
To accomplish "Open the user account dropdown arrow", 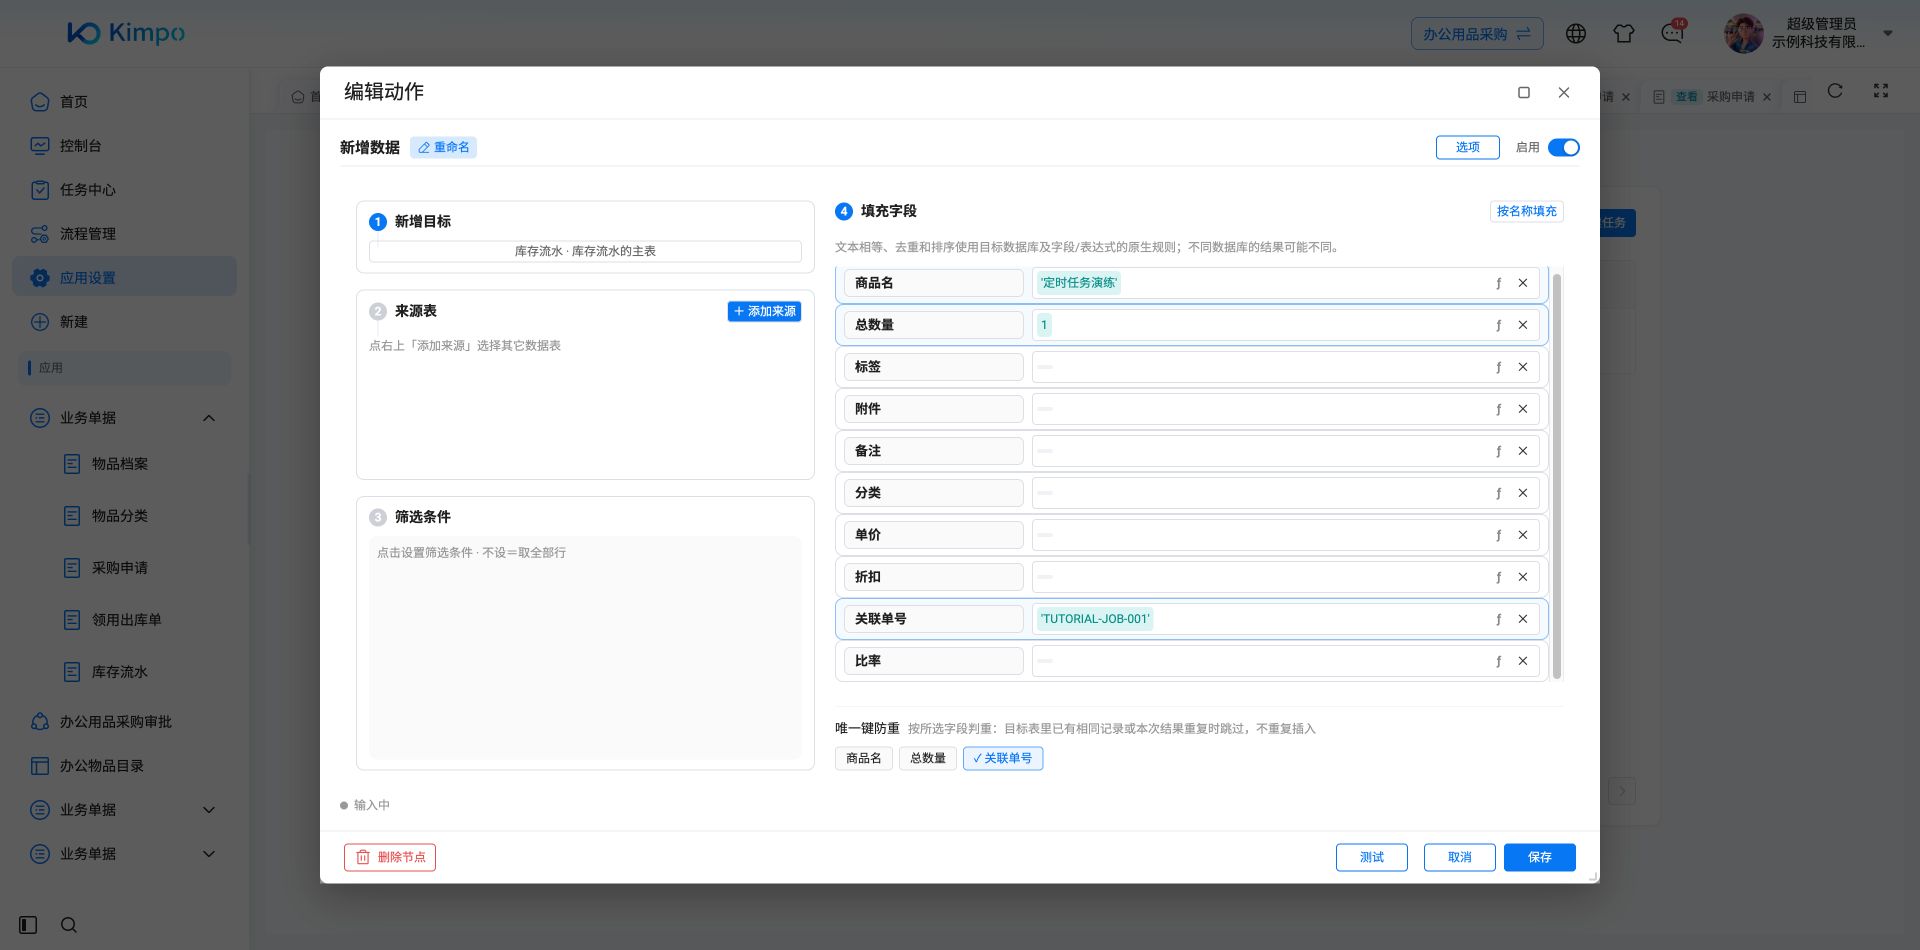I will [x=1888, y=34].
